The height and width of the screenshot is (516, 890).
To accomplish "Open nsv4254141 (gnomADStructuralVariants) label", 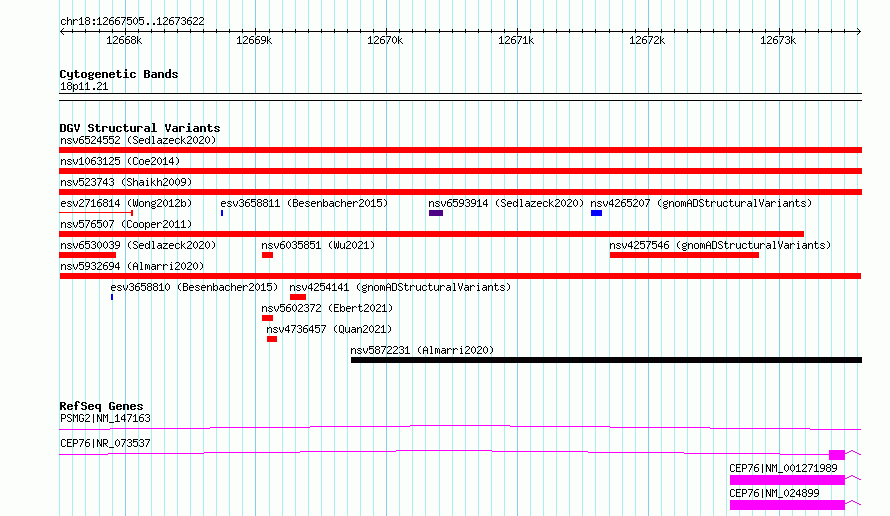I will [400, 287].
